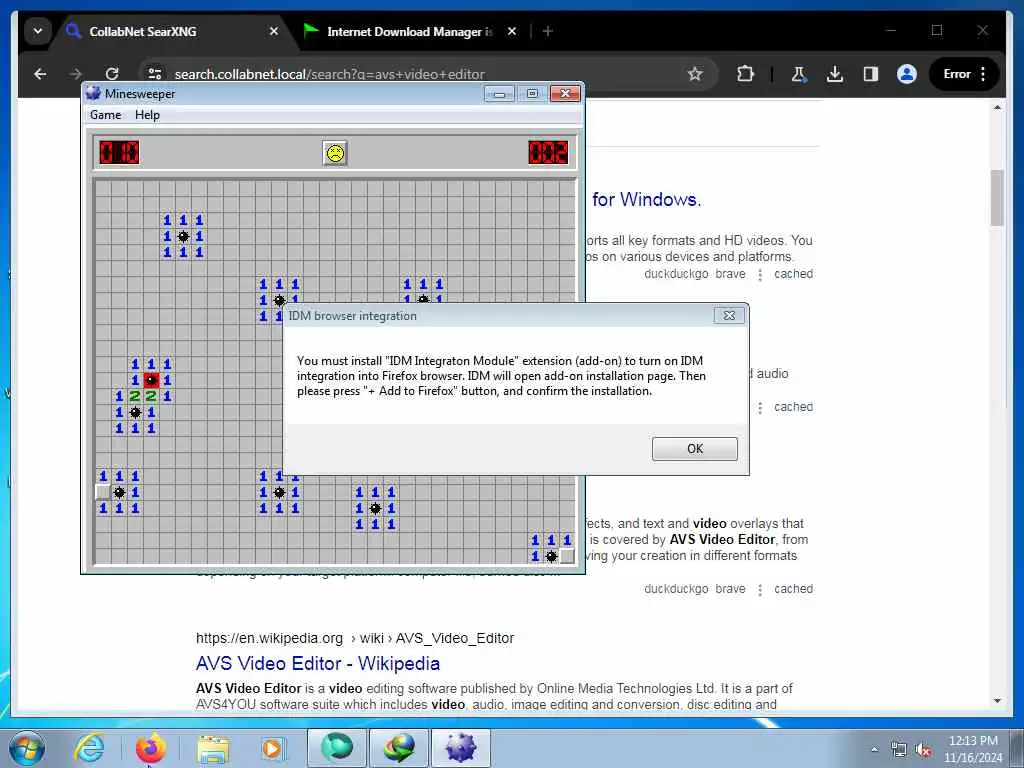1024x768 pixels.
Task: Open the second result three-dot options
Action: pyautogui.click(x=760, y=408)
